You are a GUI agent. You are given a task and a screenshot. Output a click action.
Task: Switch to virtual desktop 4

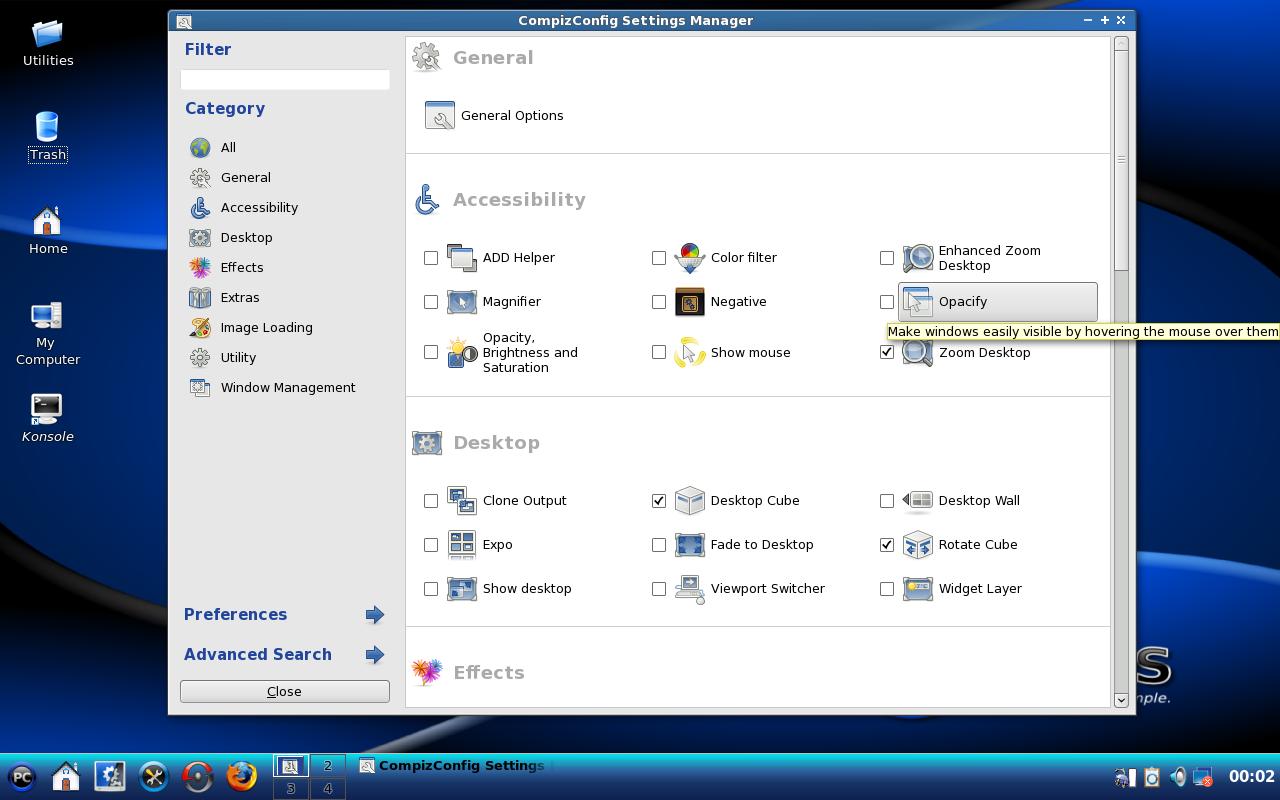pos(327,788)
